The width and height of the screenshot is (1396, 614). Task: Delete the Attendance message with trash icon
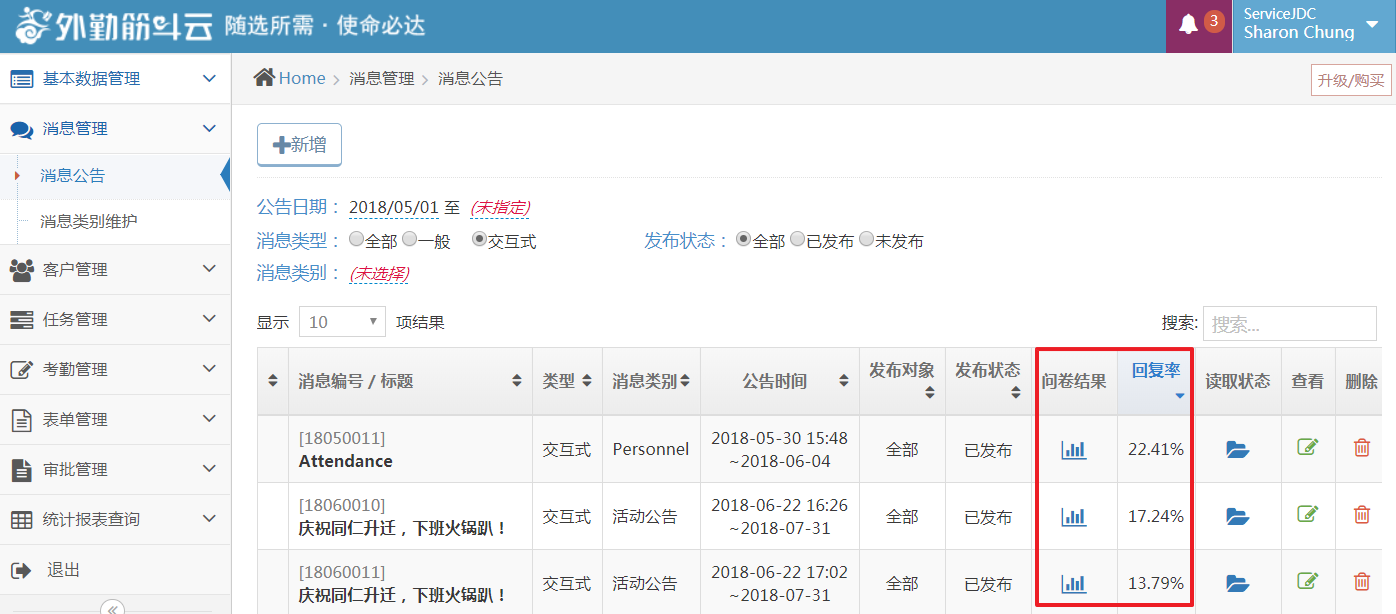1362,447
